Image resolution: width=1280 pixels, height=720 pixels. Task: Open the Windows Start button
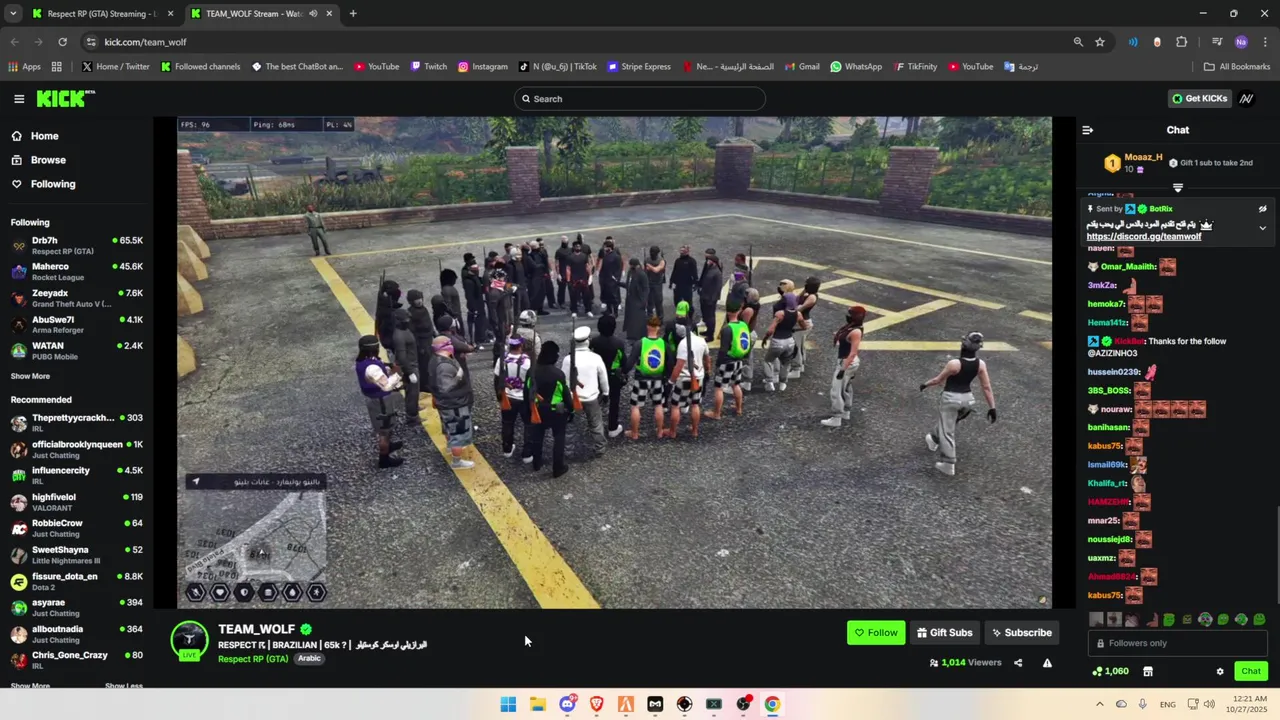508,704
